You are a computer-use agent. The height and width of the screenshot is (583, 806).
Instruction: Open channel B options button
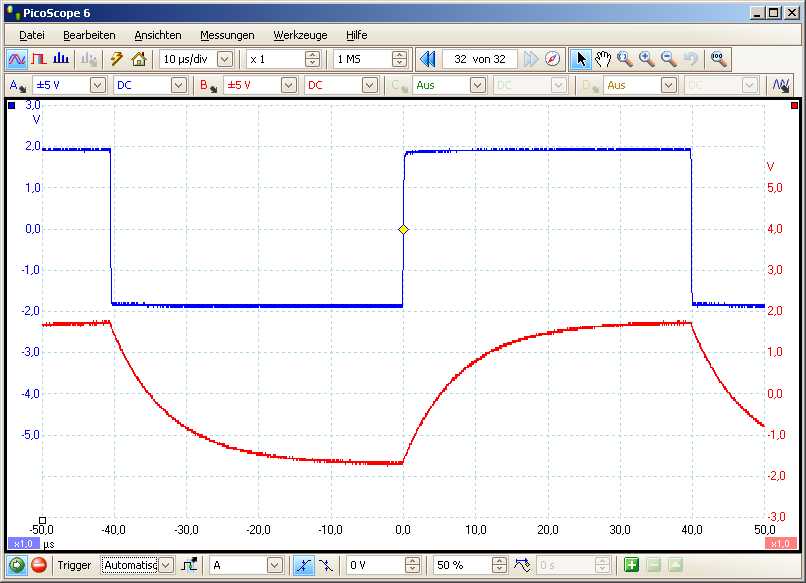[x=208, y=86]
